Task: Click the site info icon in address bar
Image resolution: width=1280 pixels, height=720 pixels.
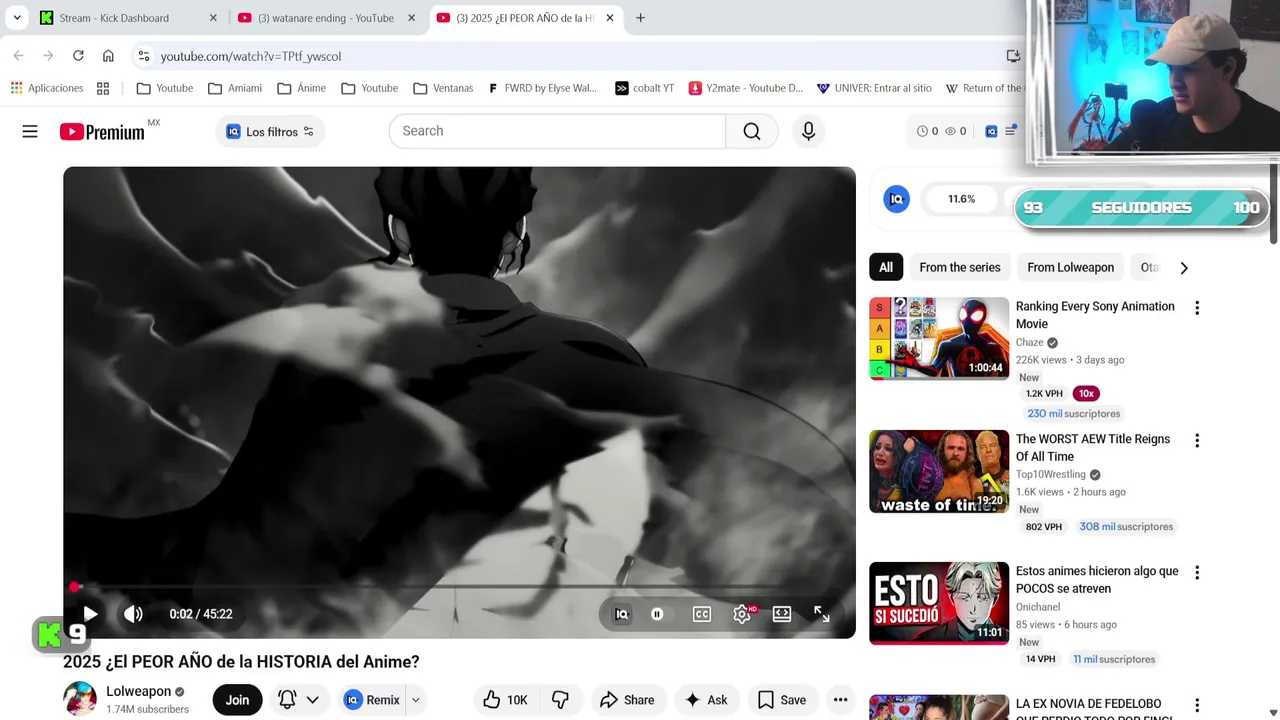Action: (x=144, y=56)
